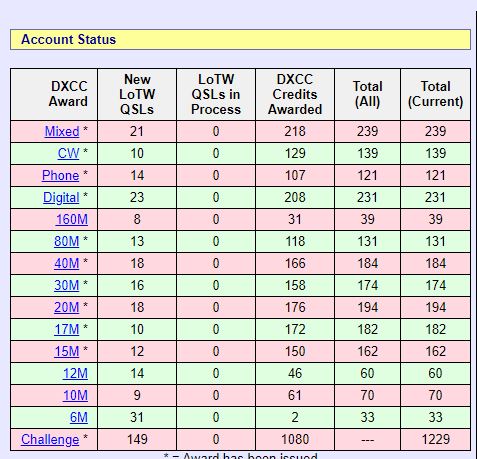Select the 10M new QSLs value 9
Screen dimensions: 477x459
click(137, 395)
